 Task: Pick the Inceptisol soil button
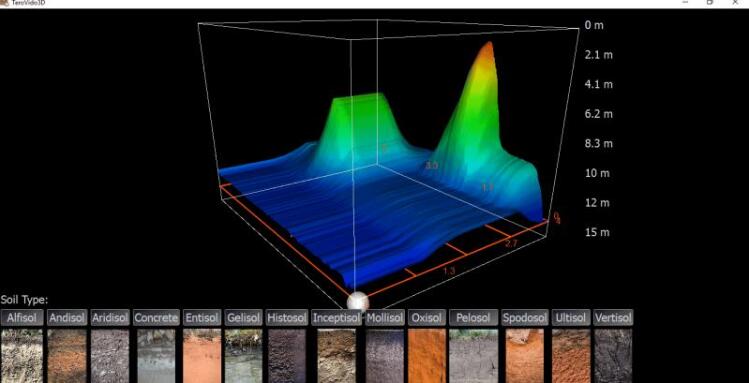pyautogui.click(x=337, y=318)
